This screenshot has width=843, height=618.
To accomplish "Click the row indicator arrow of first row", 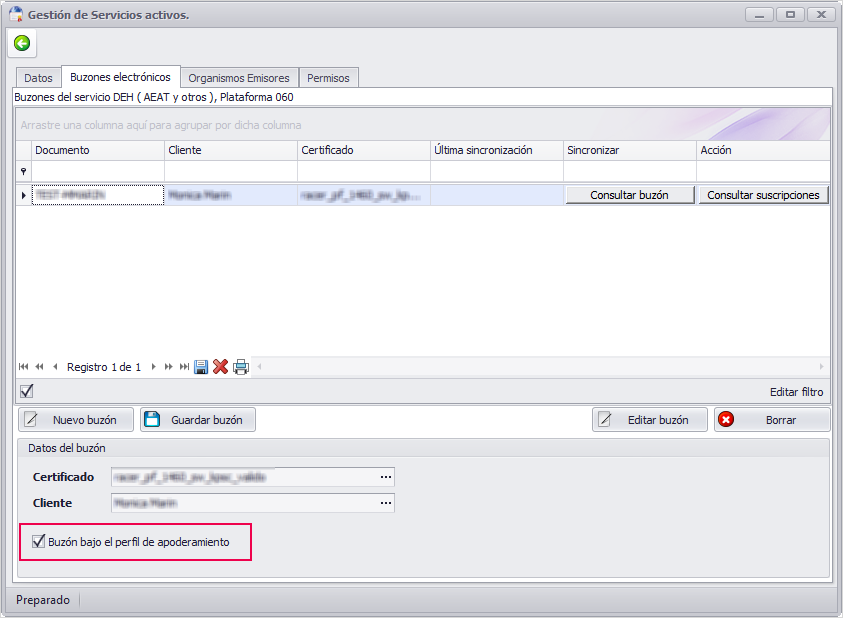I will pyautogui.click(x=24, y=195).
